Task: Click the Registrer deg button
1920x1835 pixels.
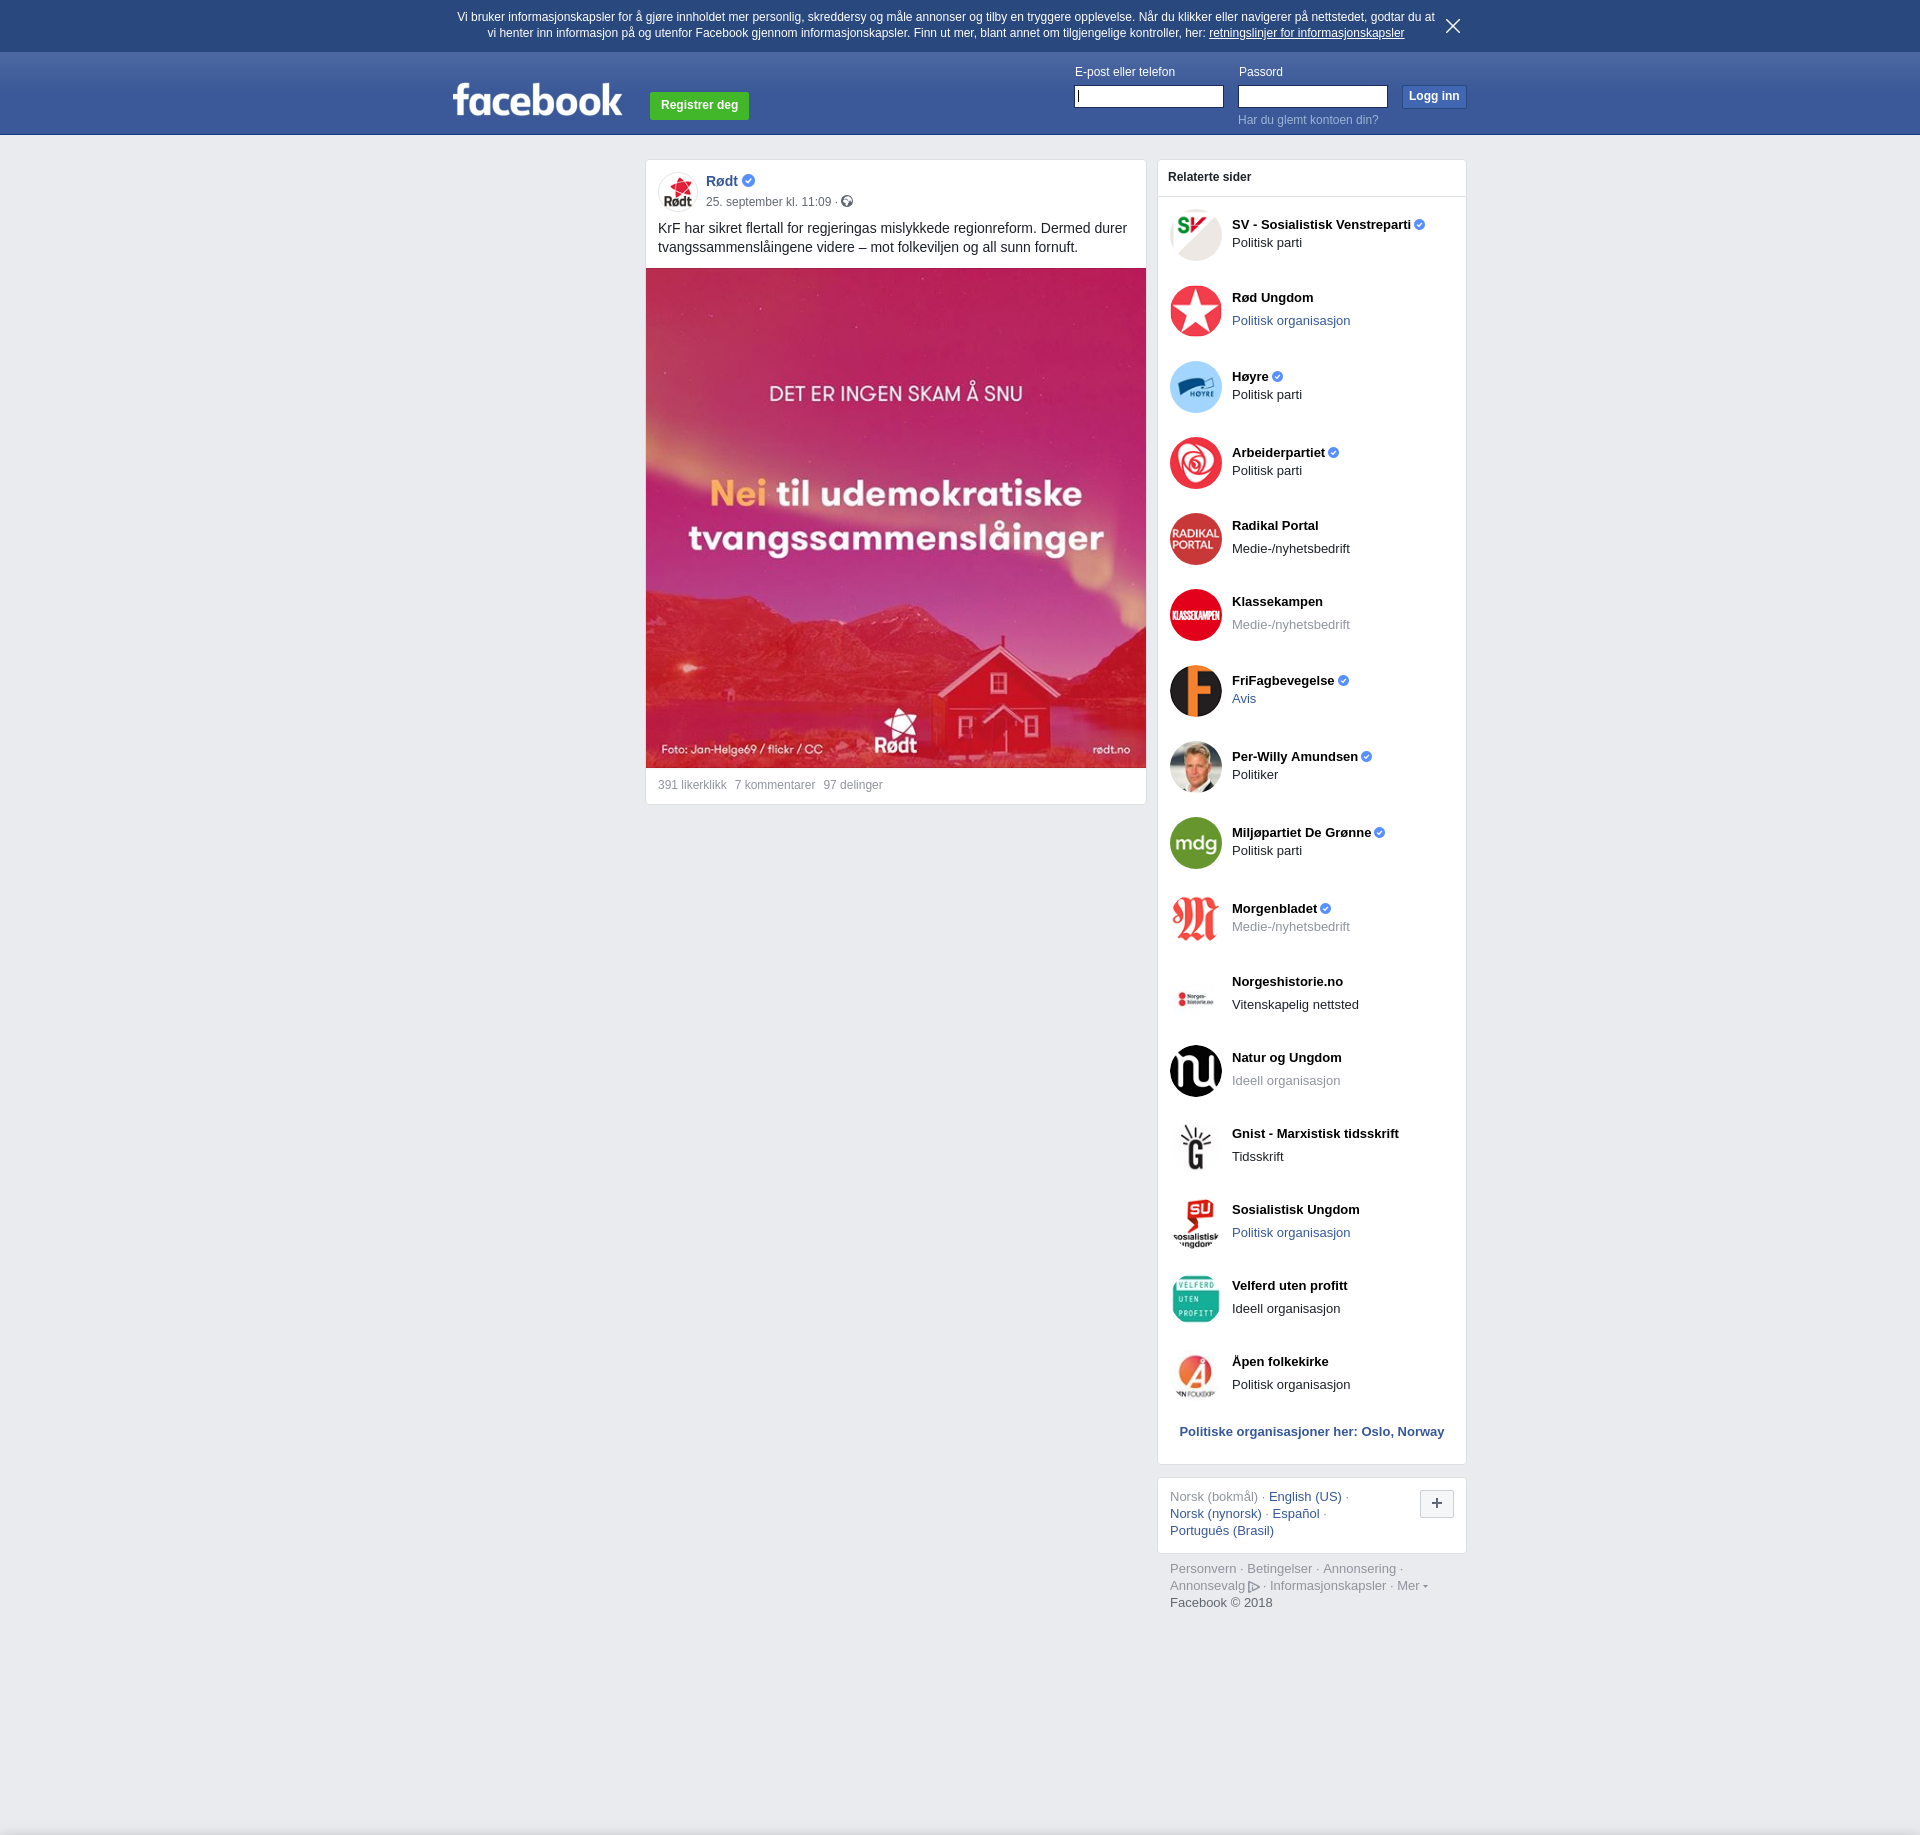Action: 699,105
